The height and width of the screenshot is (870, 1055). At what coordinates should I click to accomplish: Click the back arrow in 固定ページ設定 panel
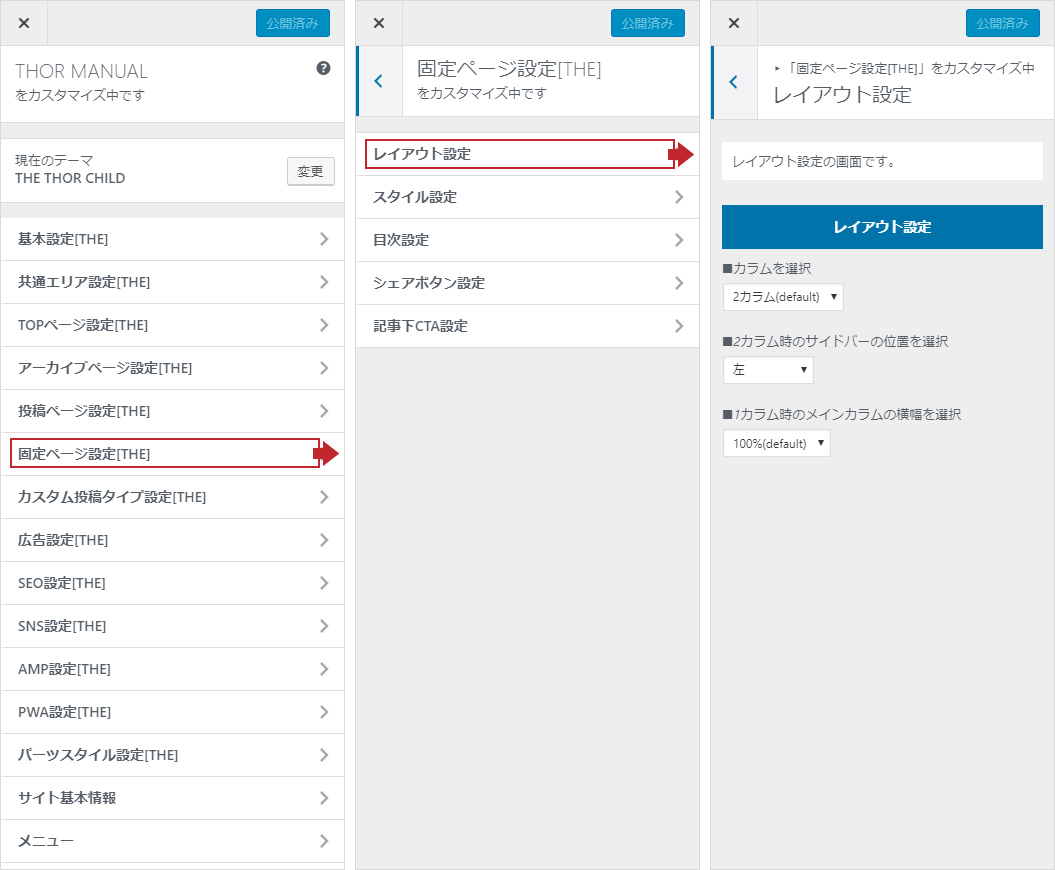click(x=378, y=82)
